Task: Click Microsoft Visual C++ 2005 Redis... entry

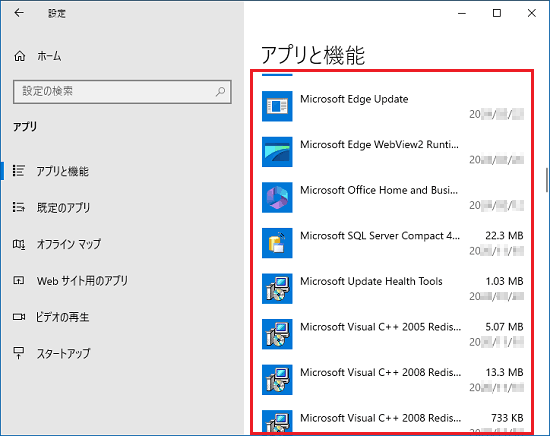Action: point(381,327)
